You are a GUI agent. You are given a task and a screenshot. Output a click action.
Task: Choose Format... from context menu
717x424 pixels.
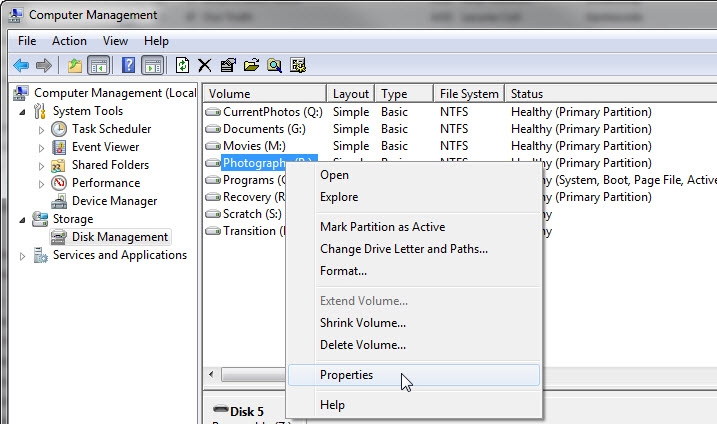click(x=414, y=271)
